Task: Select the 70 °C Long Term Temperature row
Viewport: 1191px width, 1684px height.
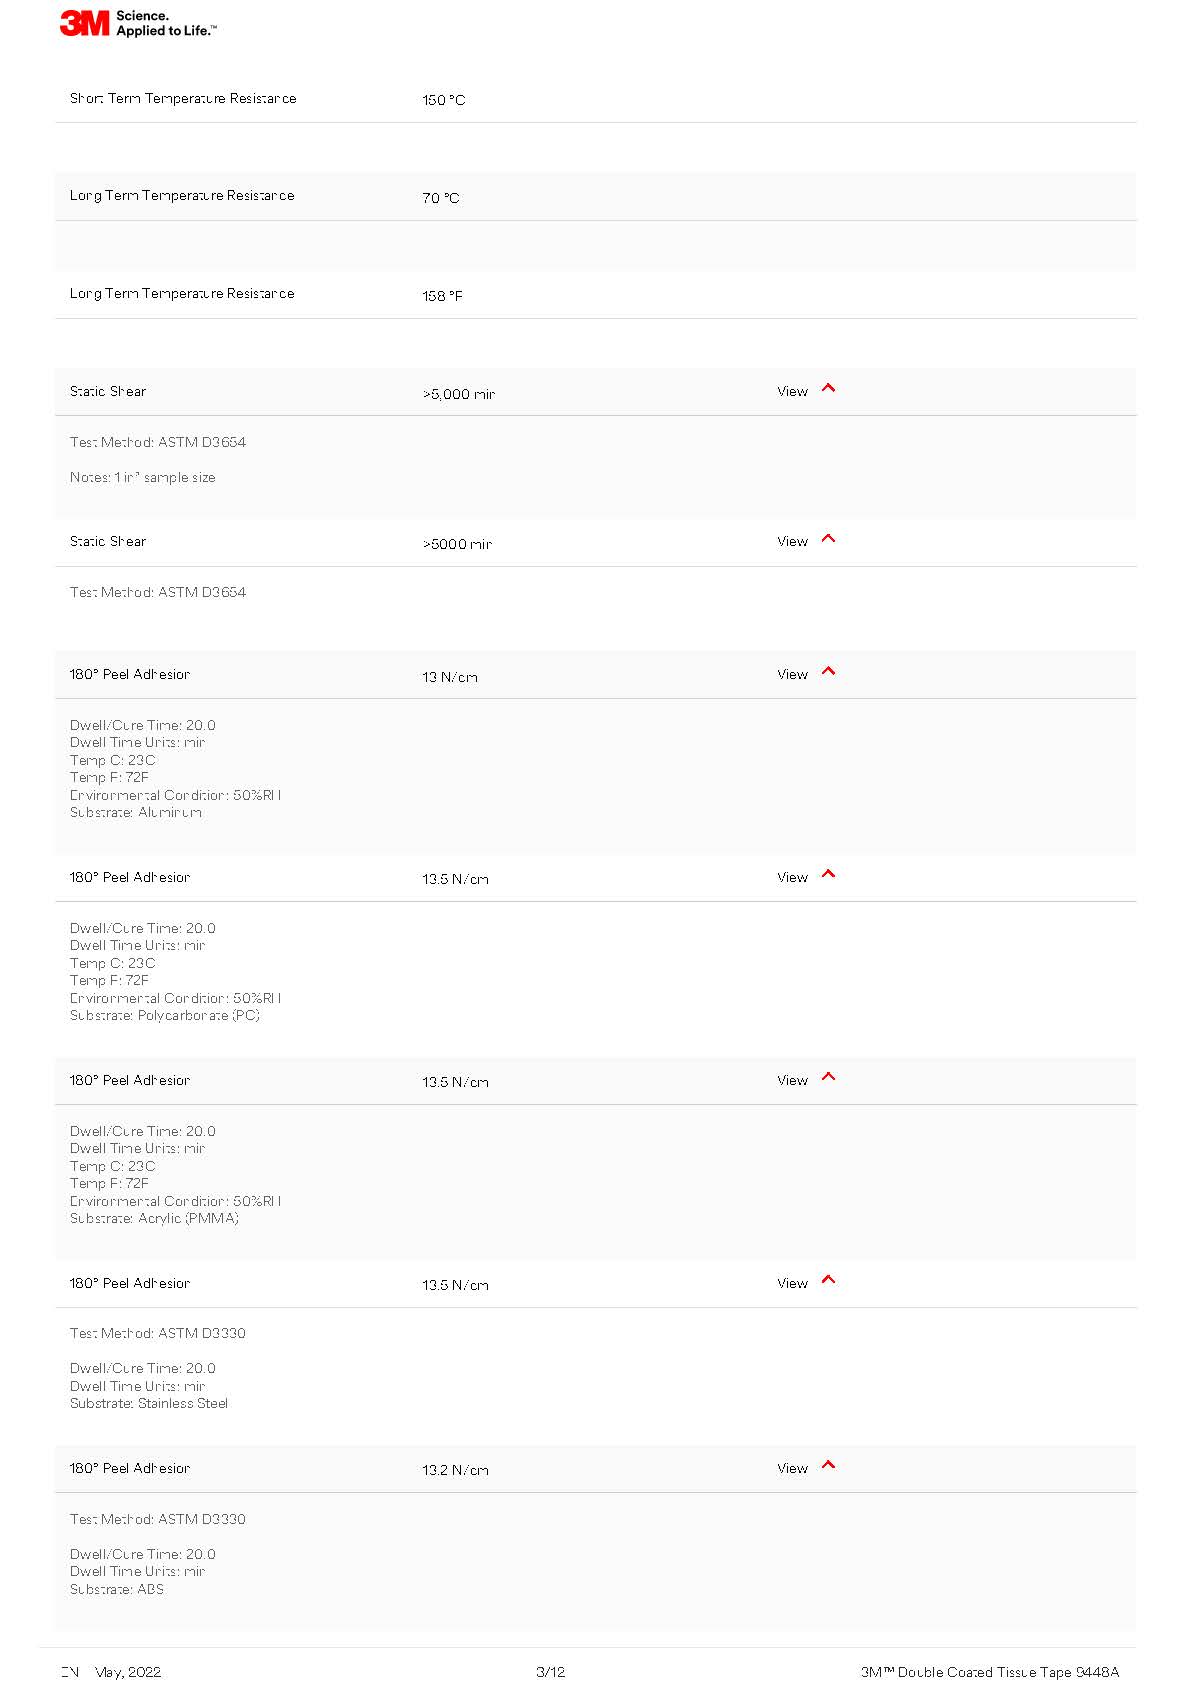Action: point(596,196)
